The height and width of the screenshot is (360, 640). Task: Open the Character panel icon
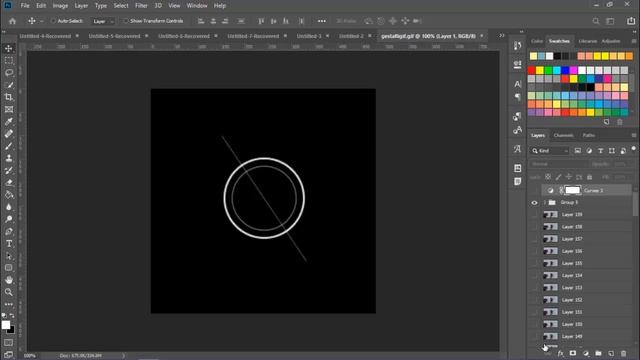click(518, 84)
